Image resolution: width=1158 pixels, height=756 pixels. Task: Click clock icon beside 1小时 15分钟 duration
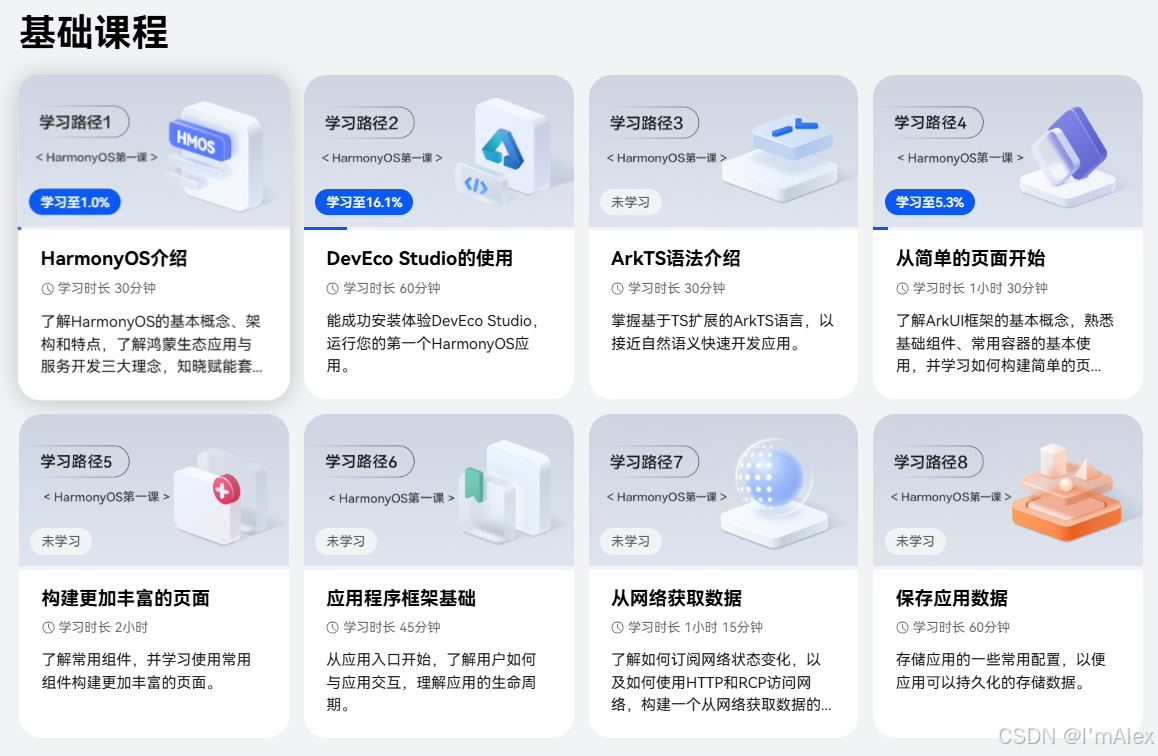[617, 628]
